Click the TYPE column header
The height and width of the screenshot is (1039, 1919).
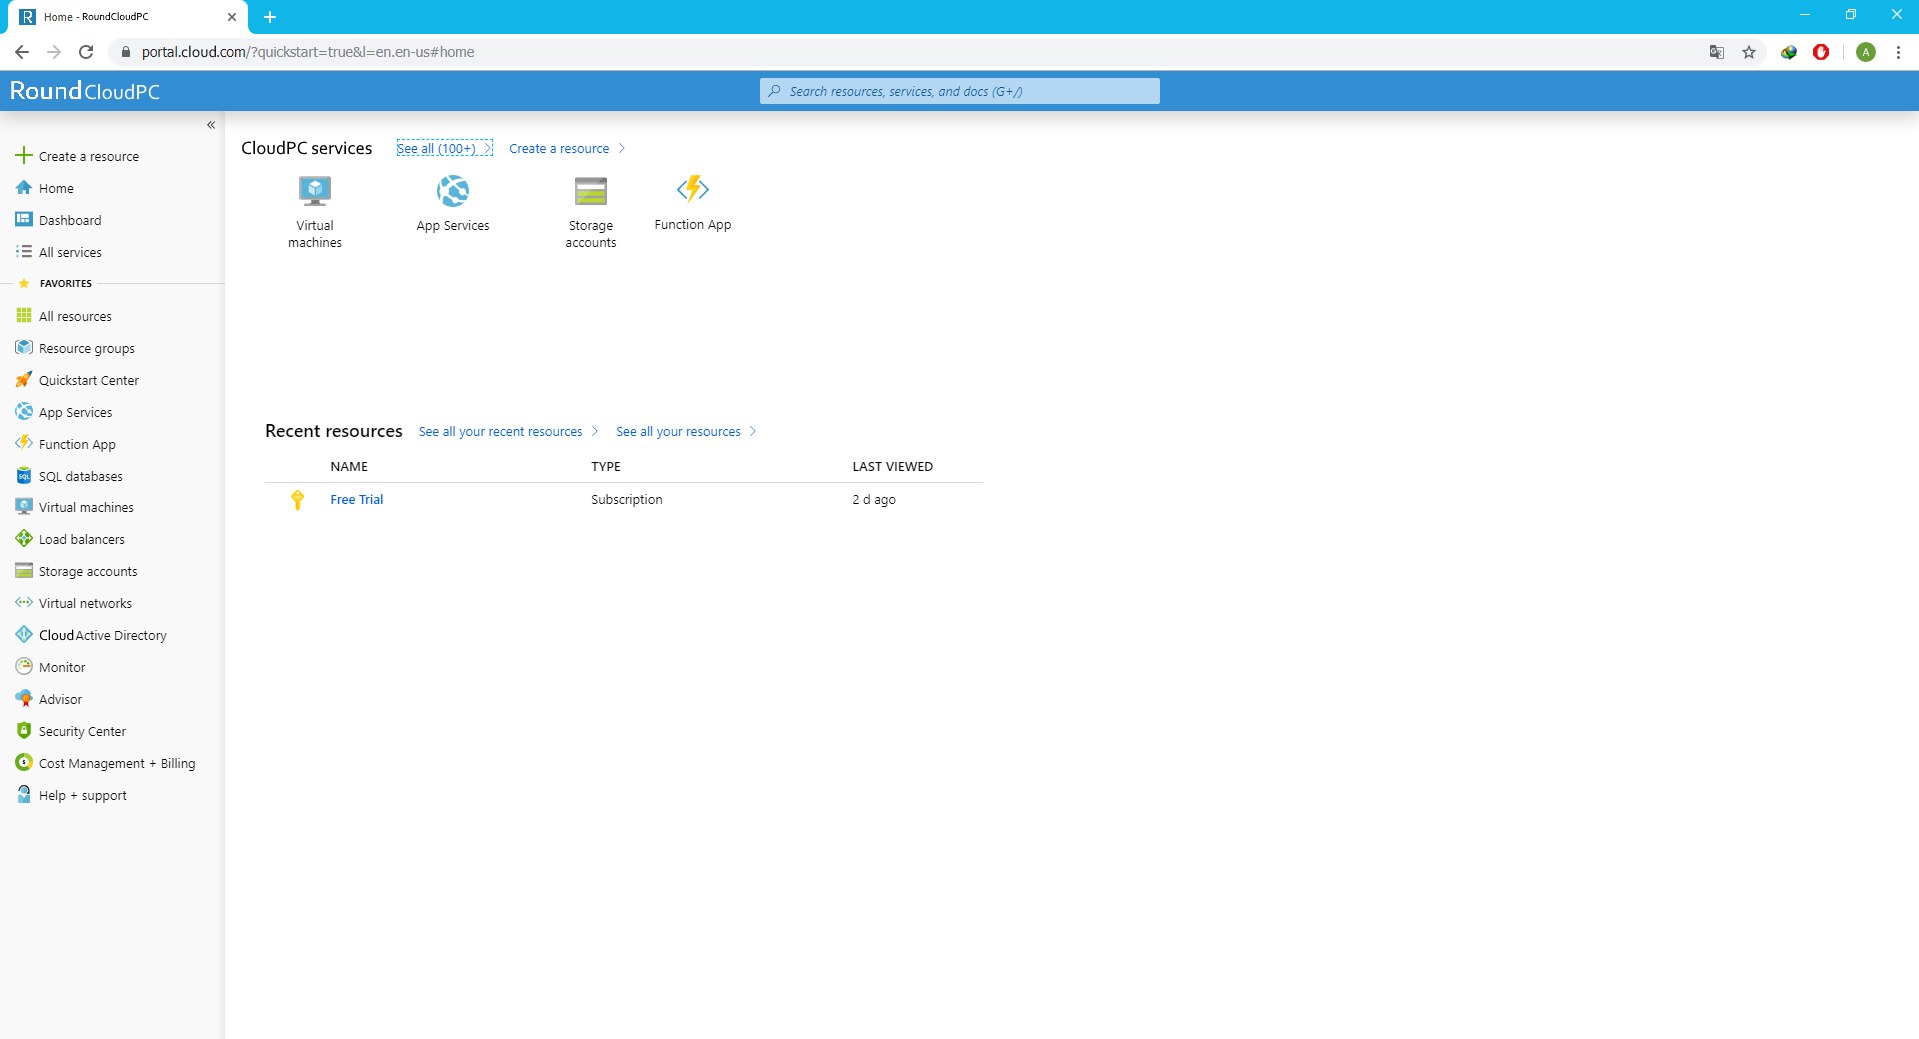[606, 467]
